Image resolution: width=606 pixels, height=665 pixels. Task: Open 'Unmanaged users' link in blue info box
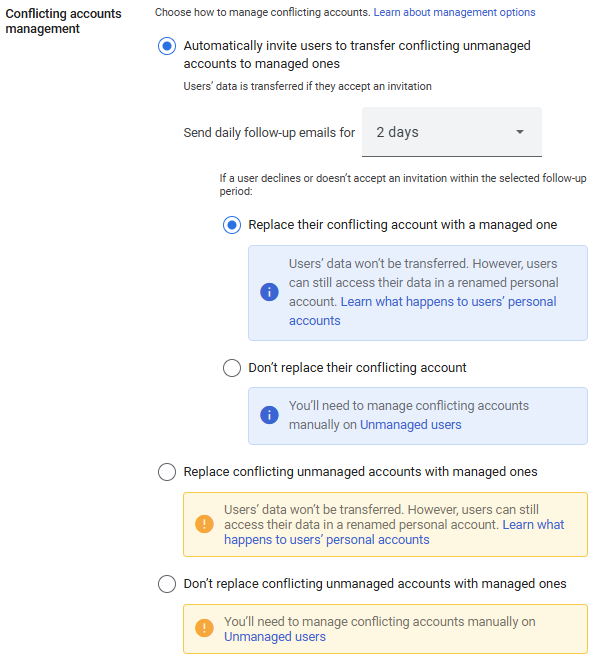click(411, 425)
